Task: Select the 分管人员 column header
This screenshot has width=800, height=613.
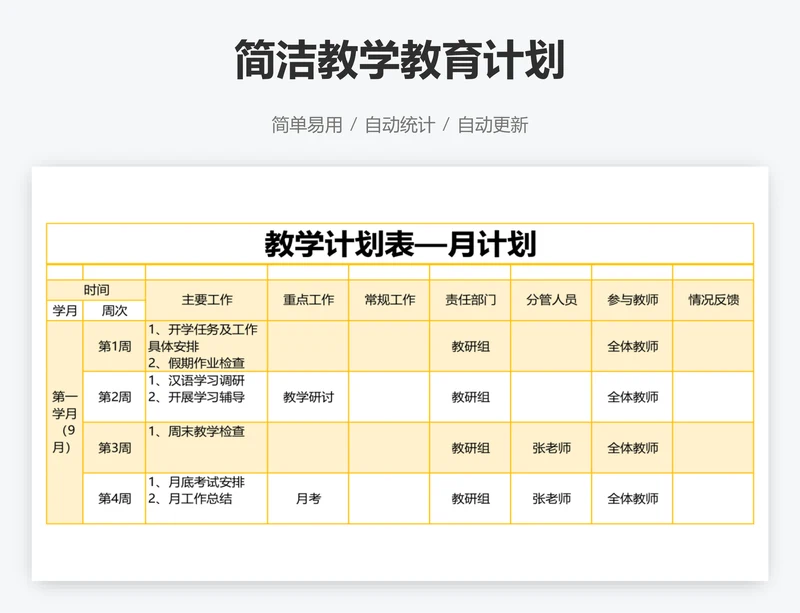Action: [x=552, y=300]
